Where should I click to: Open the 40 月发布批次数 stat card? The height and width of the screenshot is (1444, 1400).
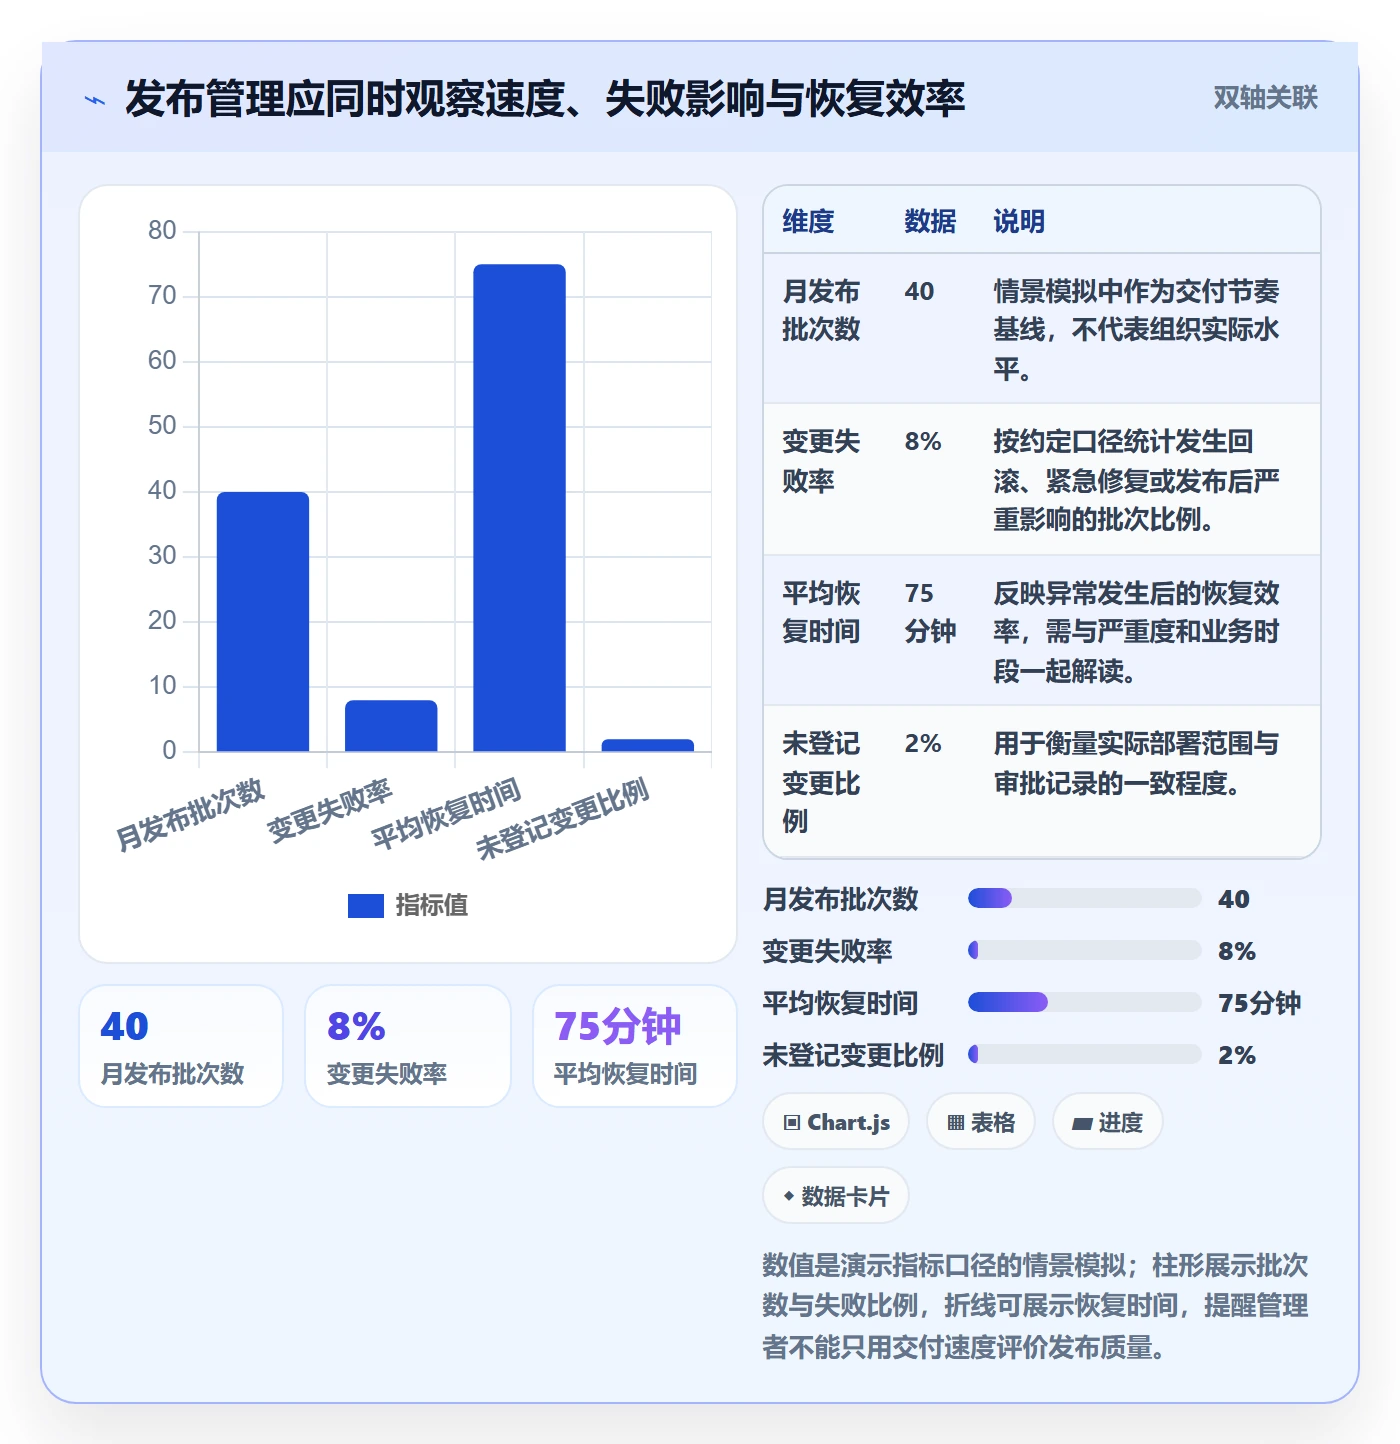pyautogui.click(x=181, y=1046)
